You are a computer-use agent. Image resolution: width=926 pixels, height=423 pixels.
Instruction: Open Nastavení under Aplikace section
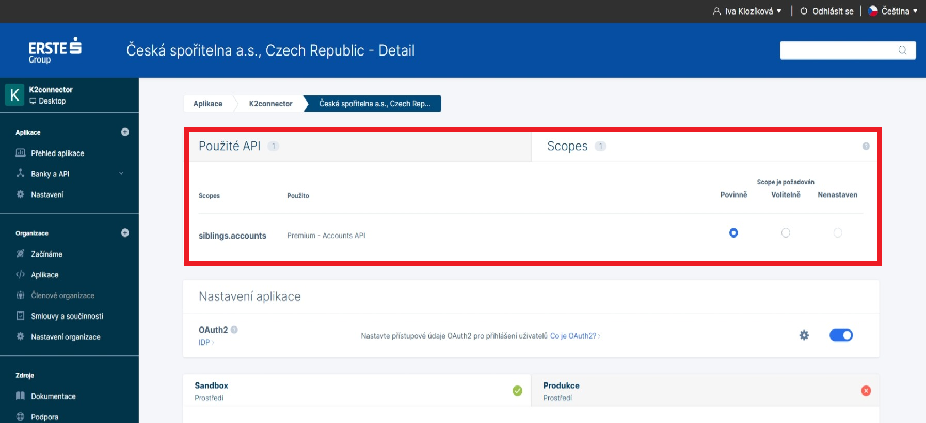[x=47, y=194]
